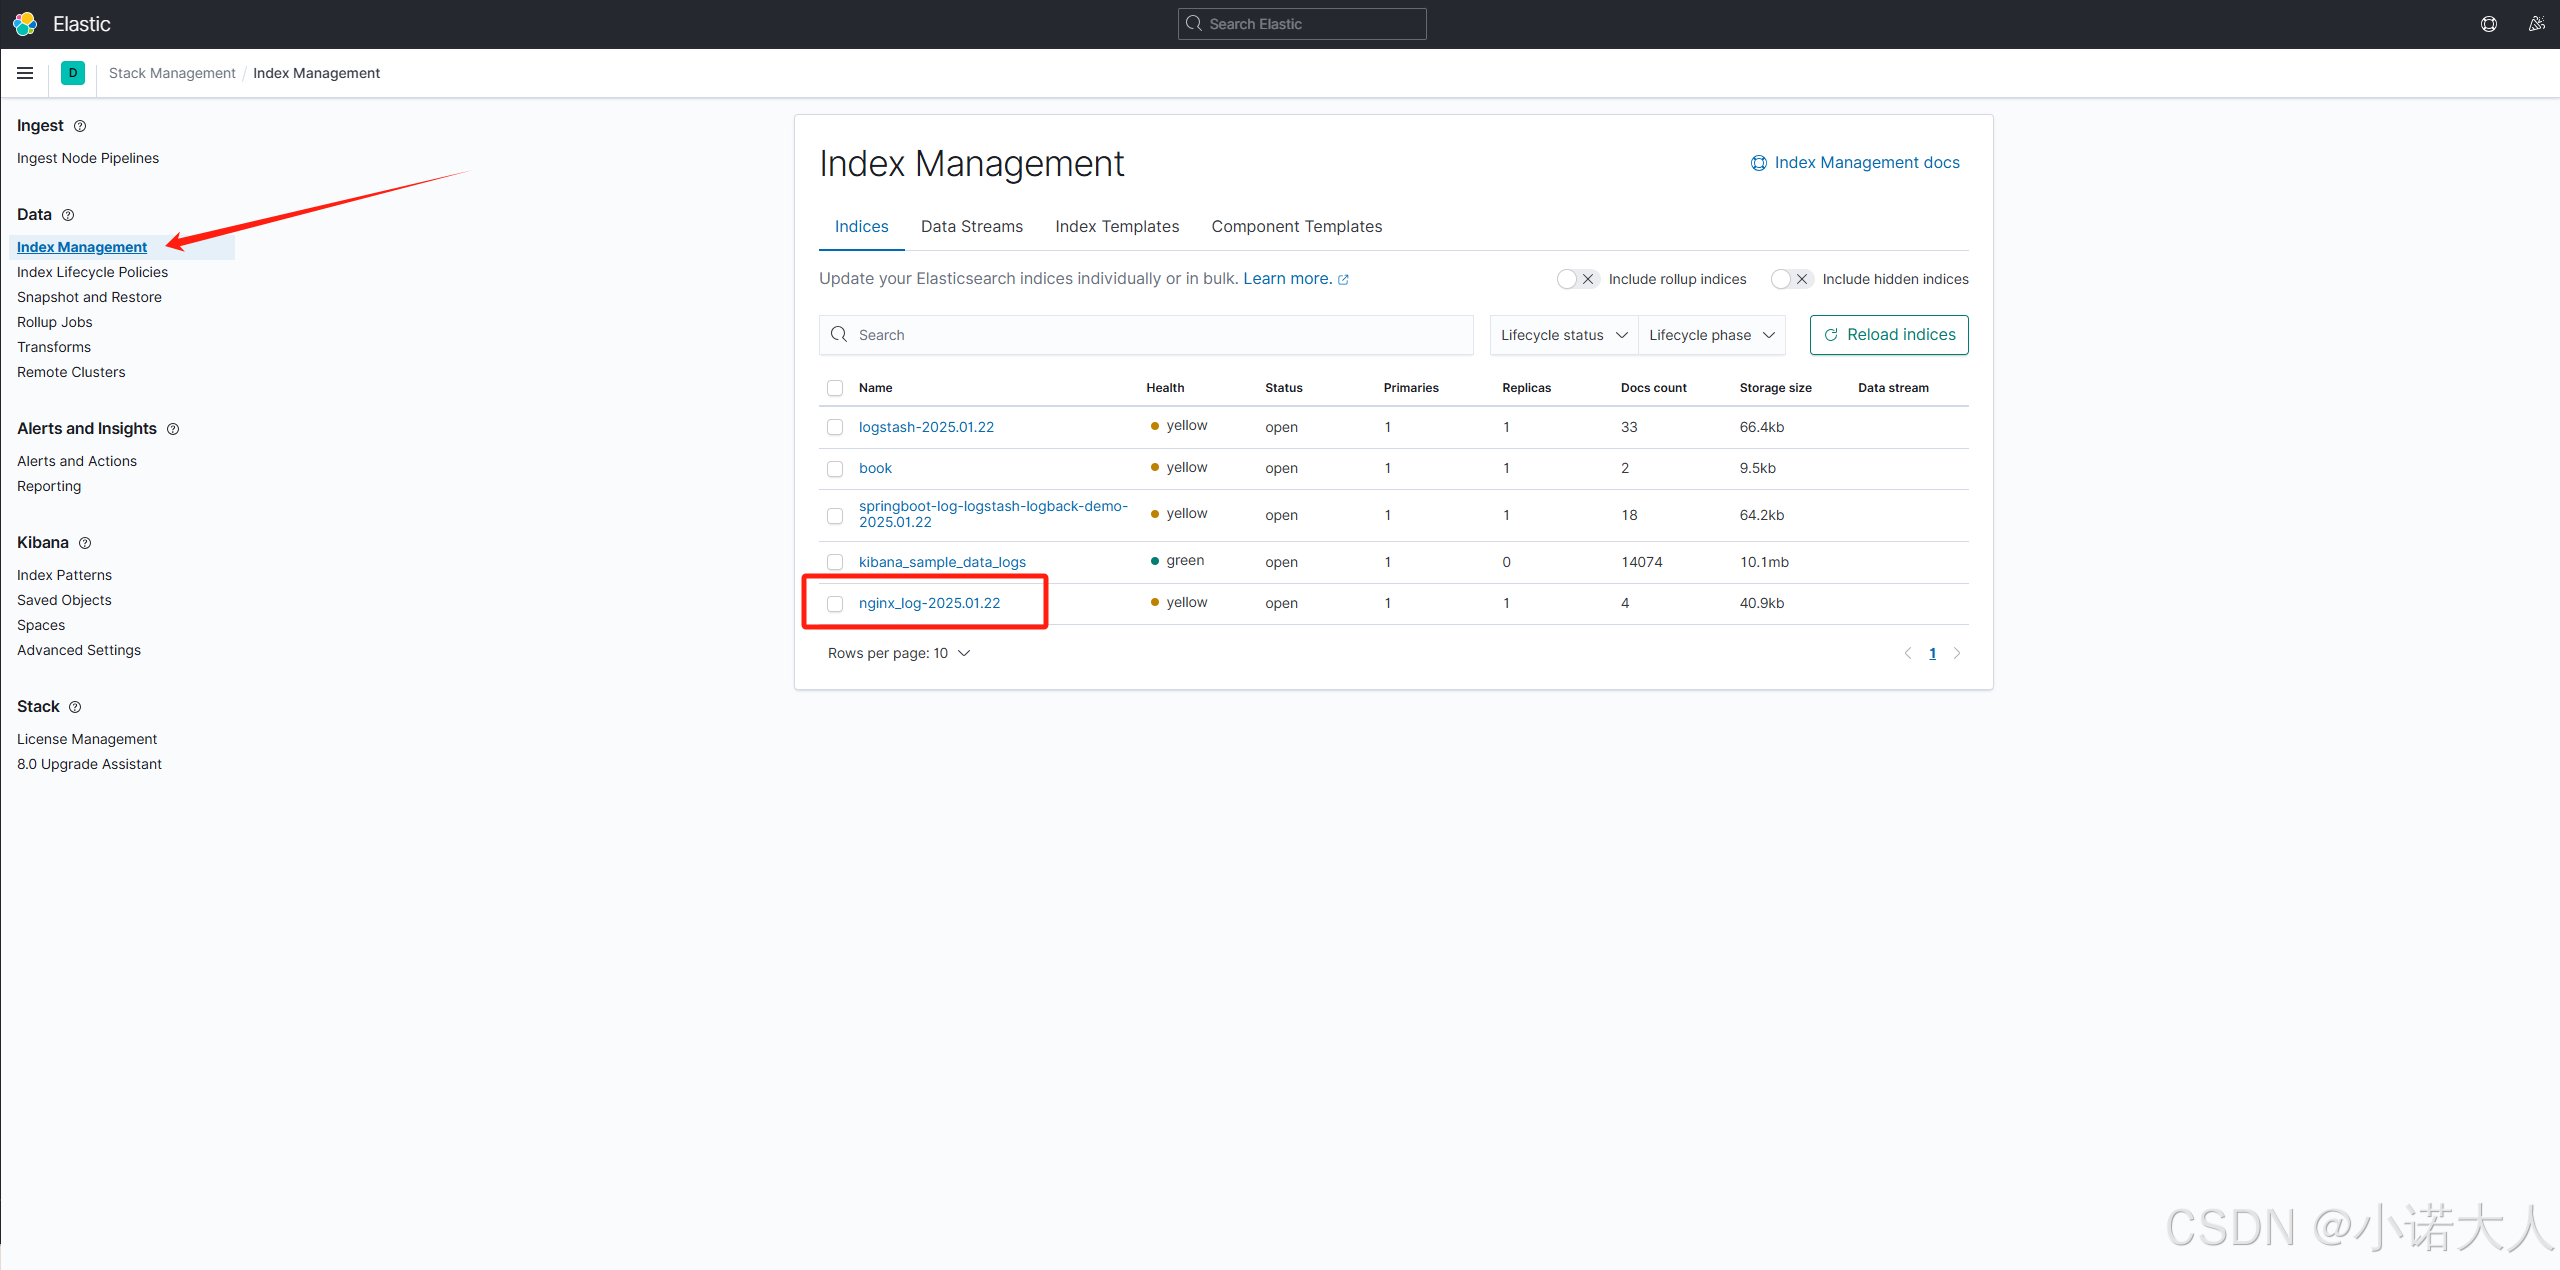The width and height of the screenshot is (2560, 1270).
Task: Check the springboot-log-logstash row checkbox
Action: coord(835,516)
